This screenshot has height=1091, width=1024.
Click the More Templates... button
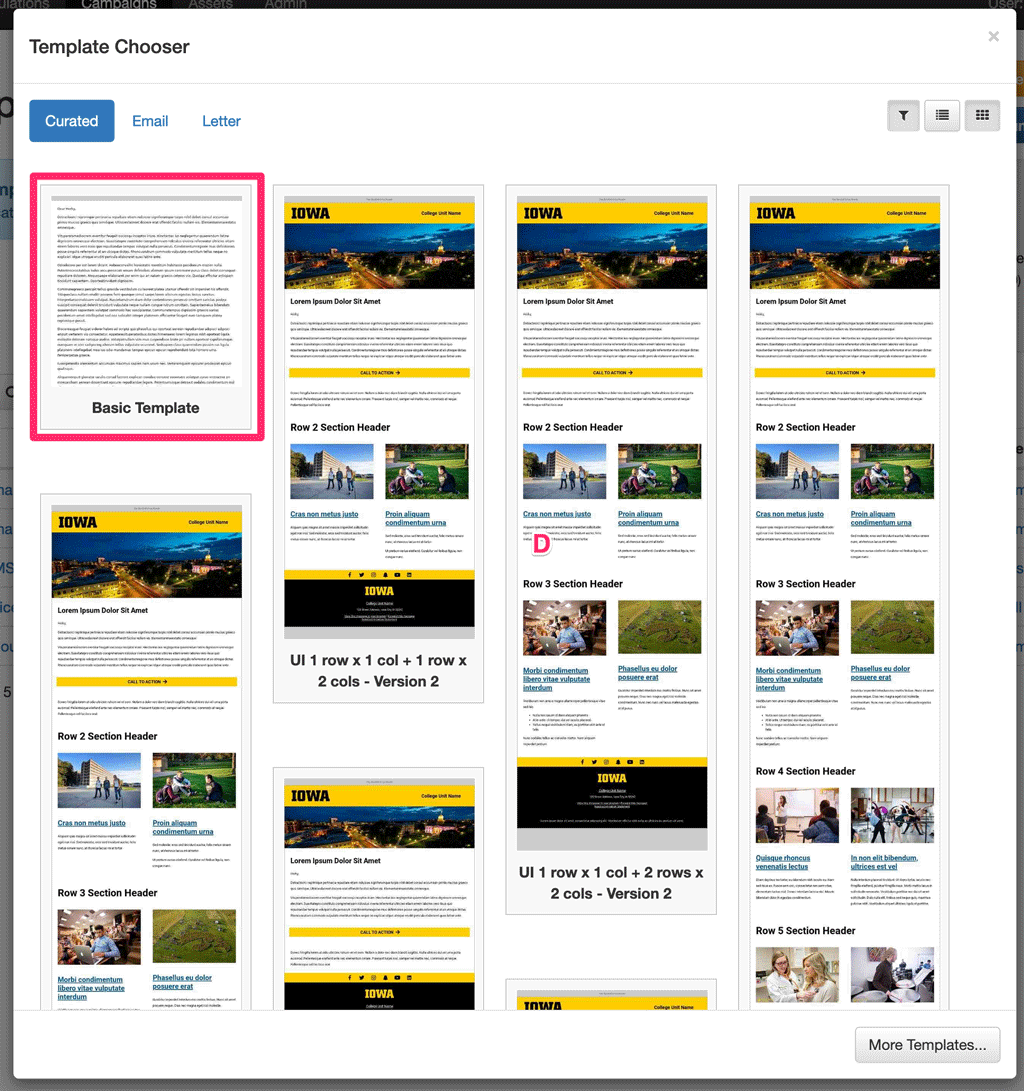coord(927,1045)
